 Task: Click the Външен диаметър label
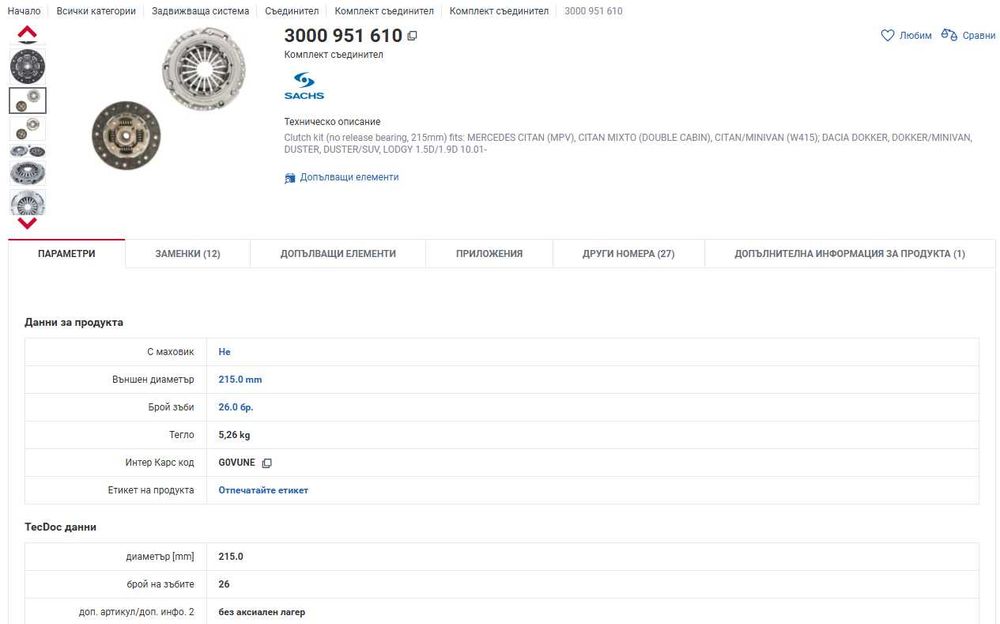[x=153, y=379]
